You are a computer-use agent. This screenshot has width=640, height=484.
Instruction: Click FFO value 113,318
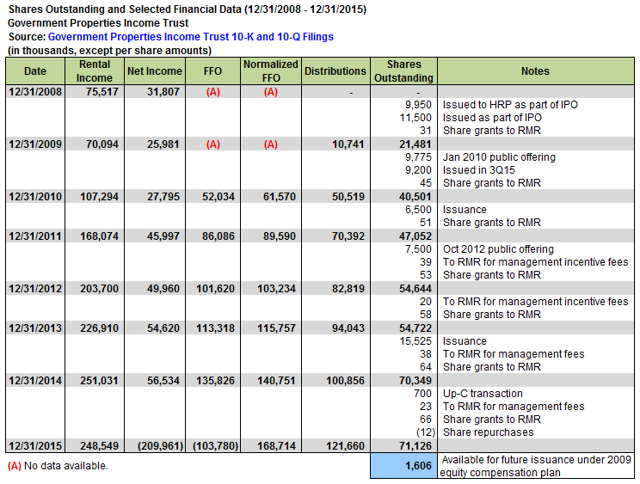[x=216, y=328]
